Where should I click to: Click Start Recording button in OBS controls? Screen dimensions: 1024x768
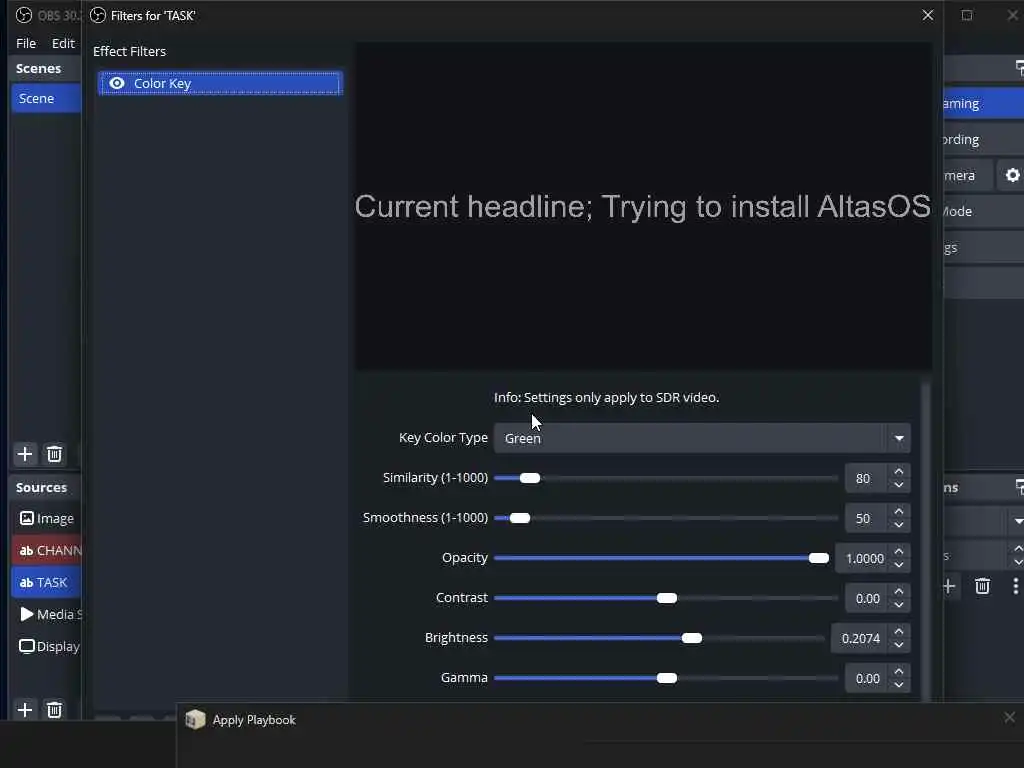coord(984,140)
